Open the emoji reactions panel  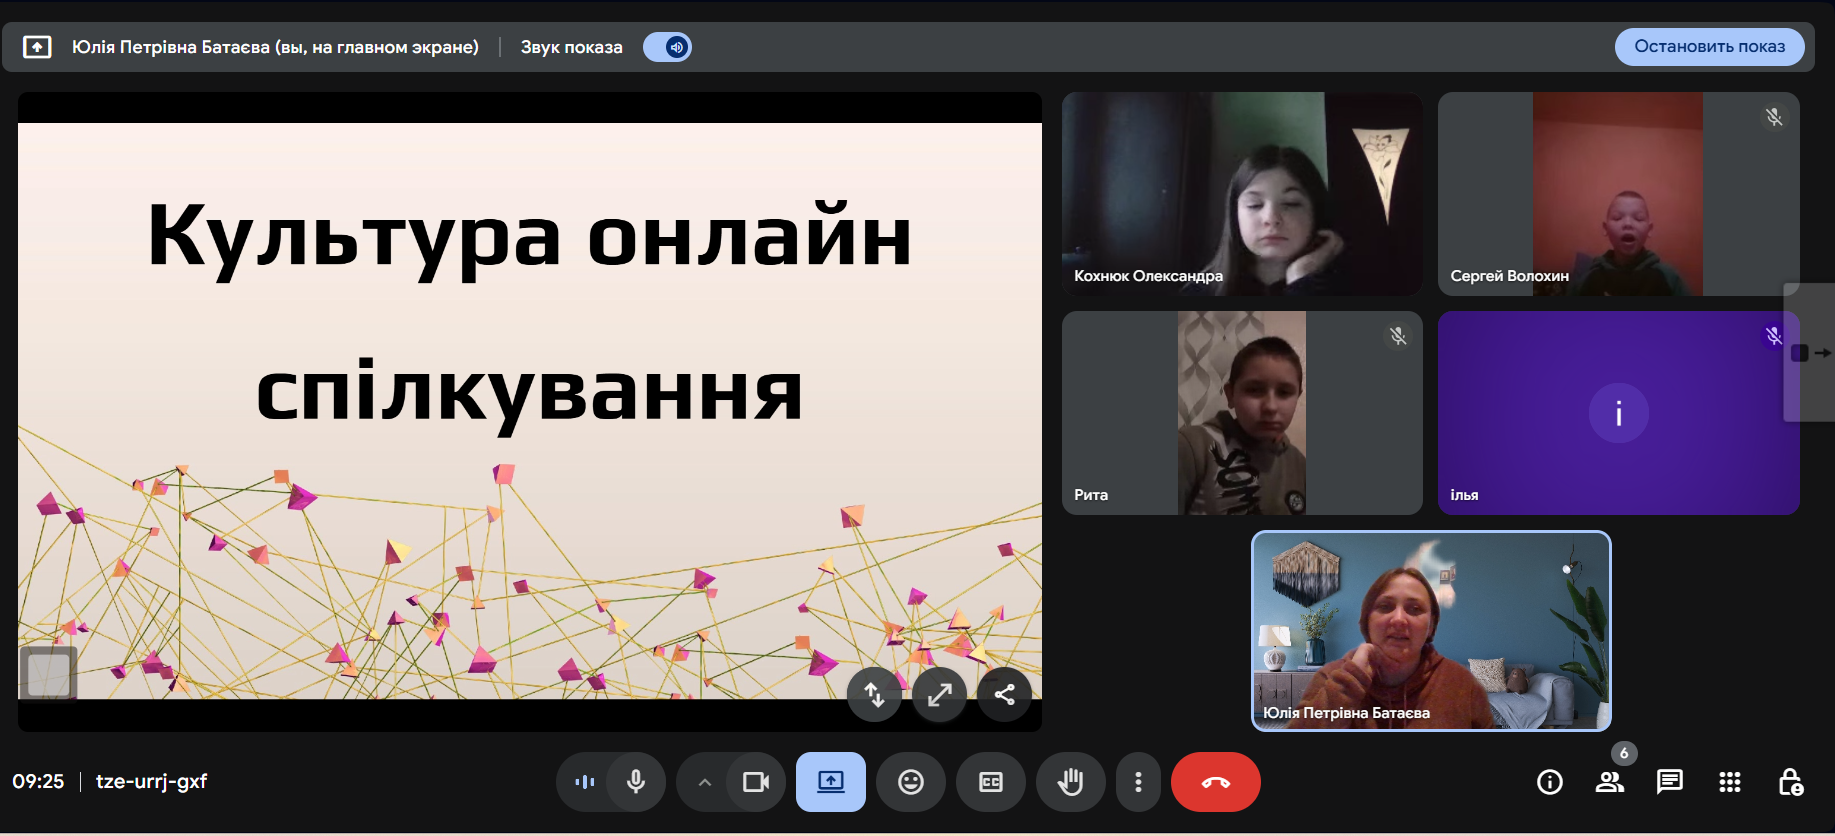[x=910, y=782]
